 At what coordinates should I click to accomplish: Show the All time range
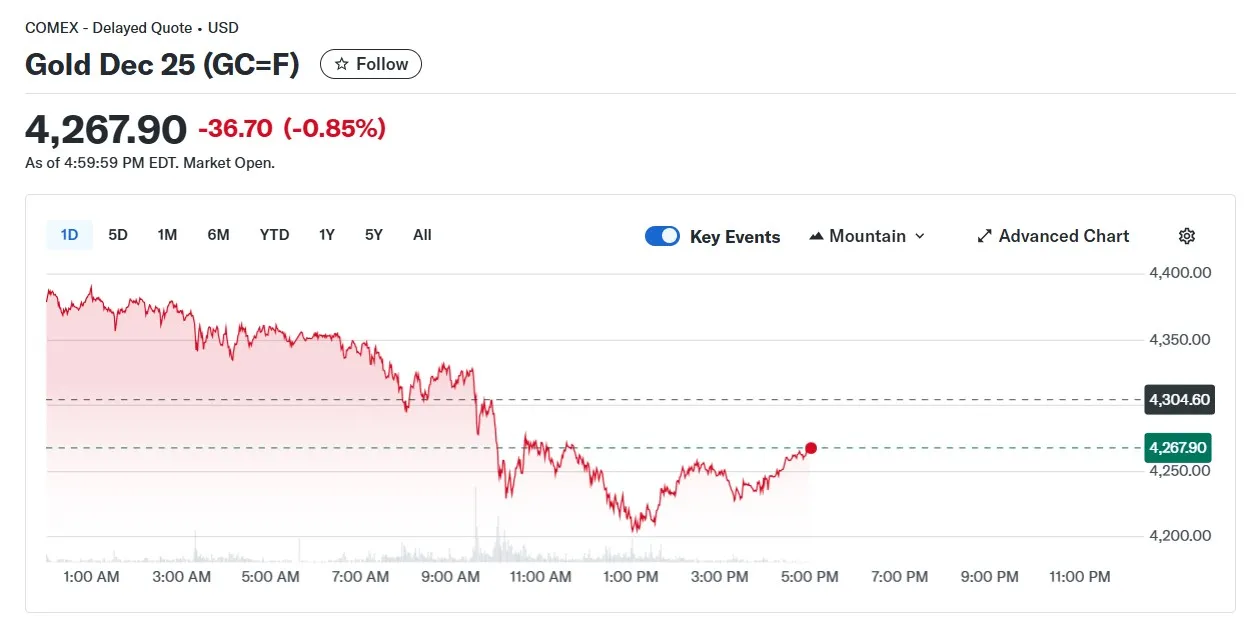click(x=422, y=235)
